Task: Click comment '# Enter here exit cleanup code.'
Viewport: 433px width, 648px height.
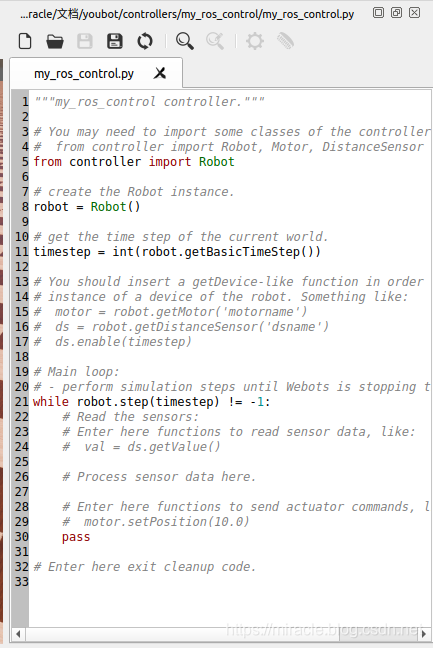Action: pyautogui.click(x=145, y=567)
